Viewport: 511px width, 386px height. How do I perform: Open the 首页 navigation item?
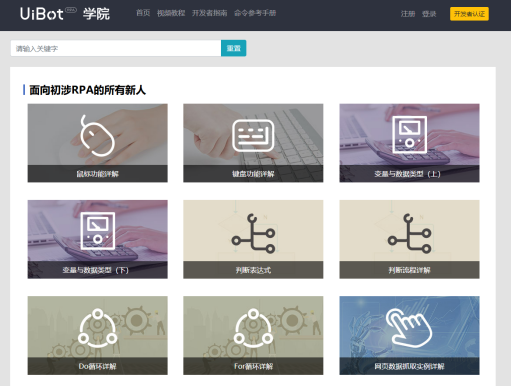(x=143, y=13)
